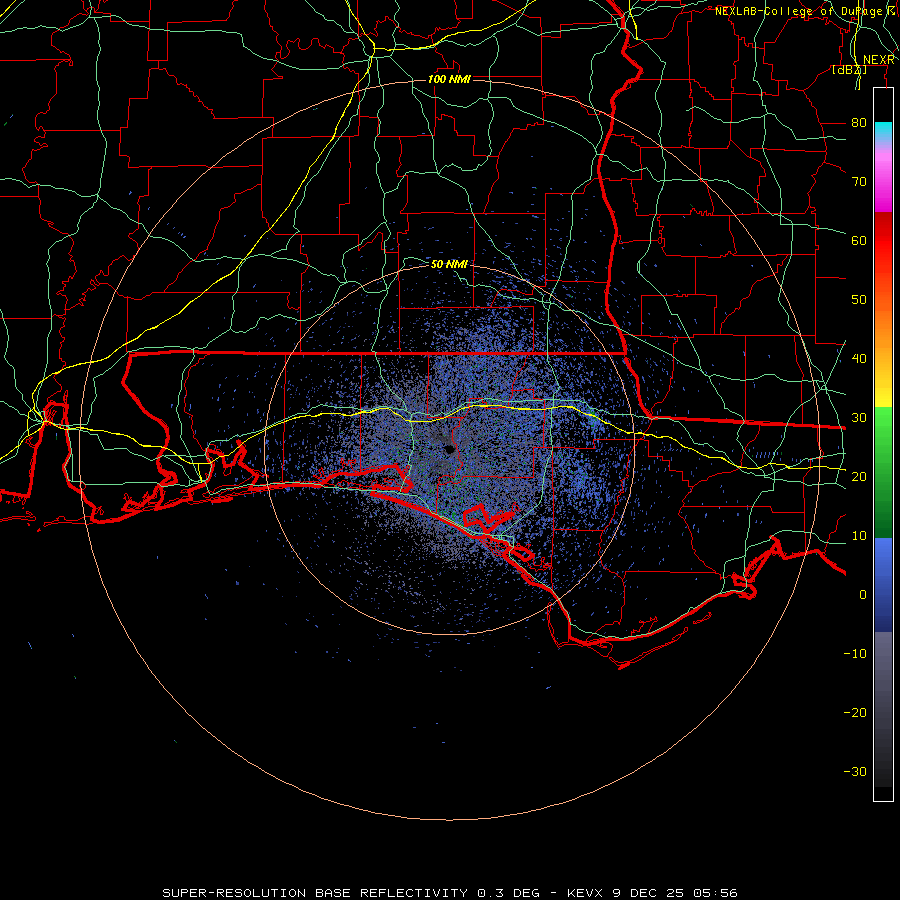Click the -30 dBZ scale value

[x=855, y=772]
